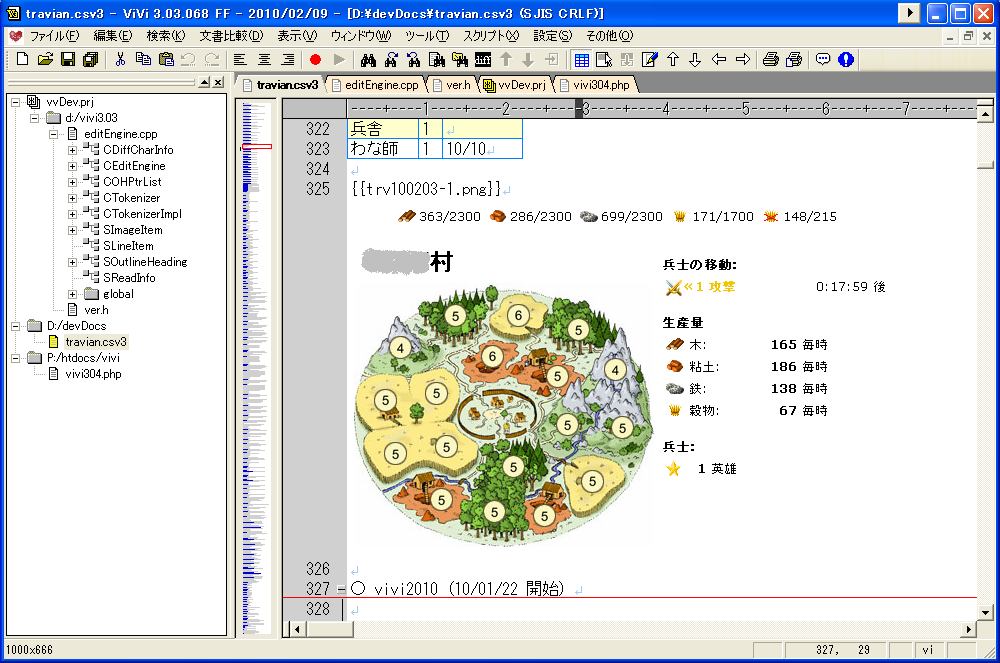Collapse the vvDev.prj root node
Viewport: 1000px width, 663px height.
(15, 102)
